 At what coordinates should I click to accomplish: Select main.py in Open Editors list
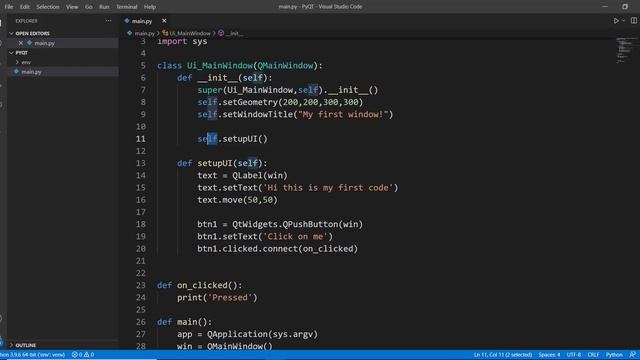click(44, 43)
